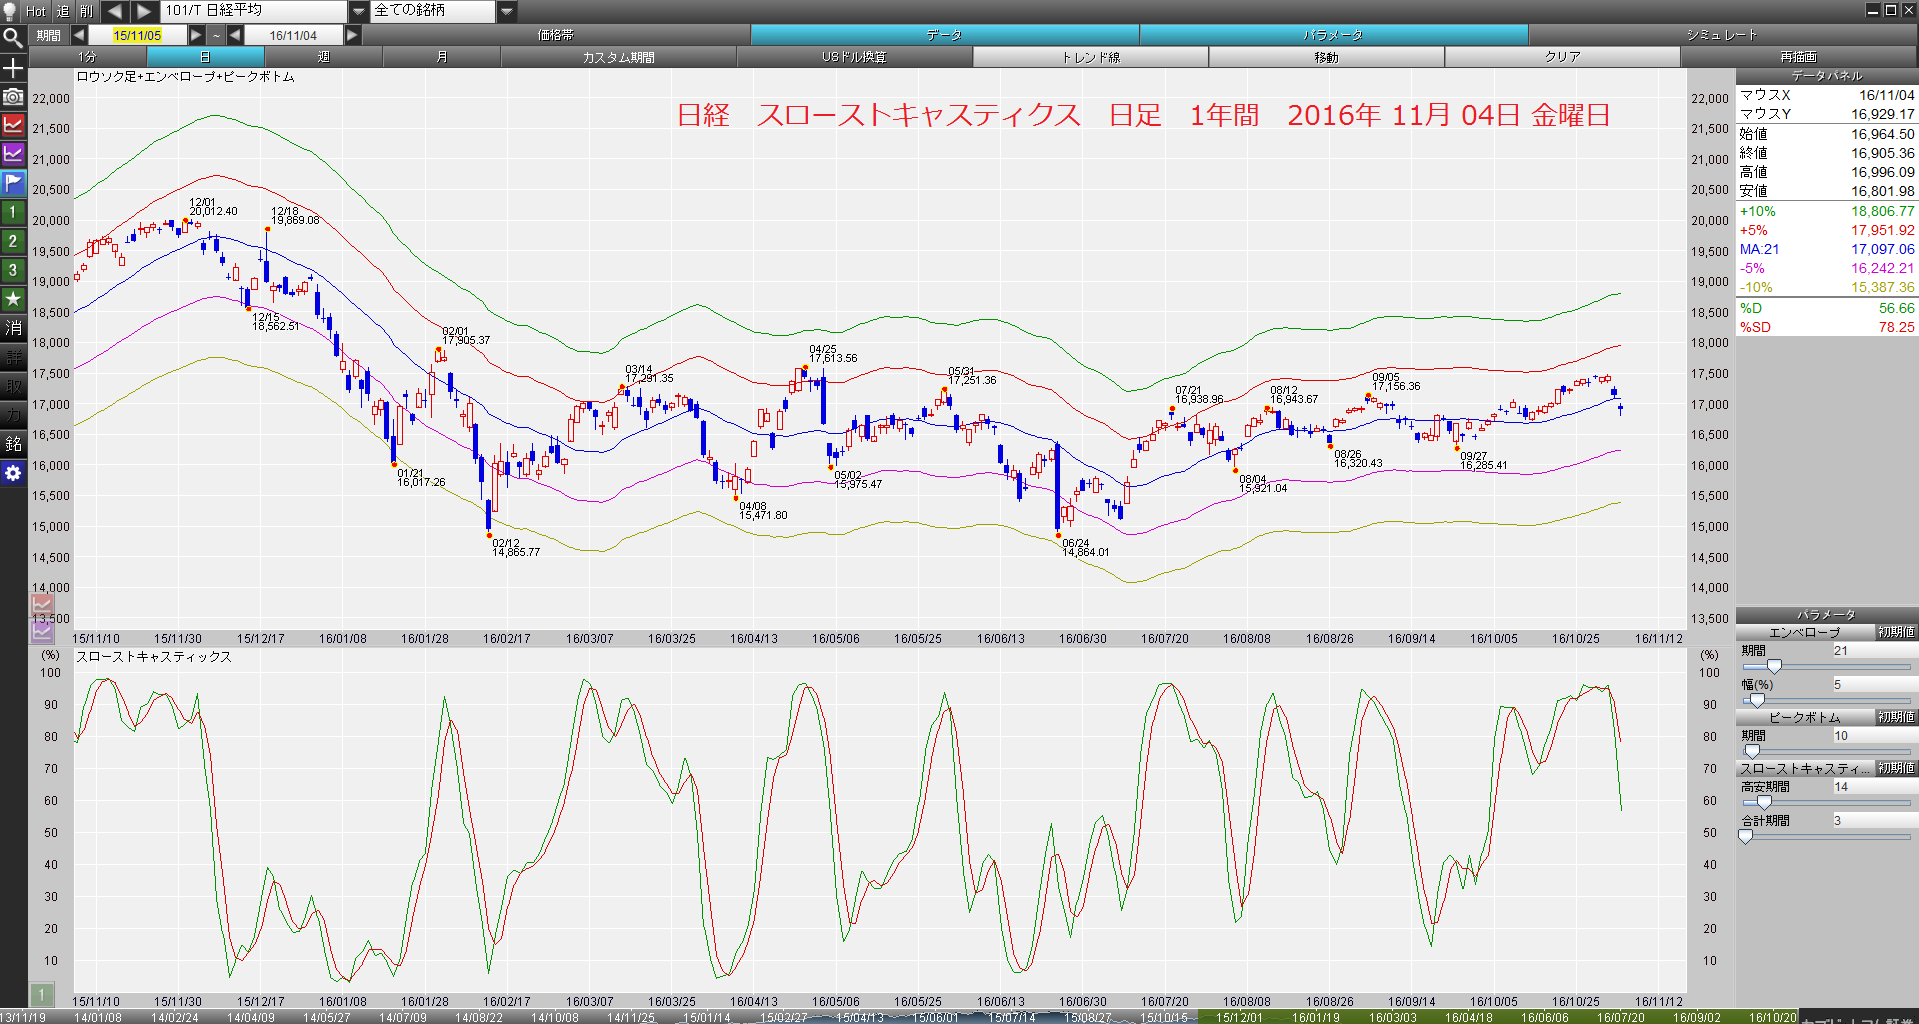Click the crosshair plus icon

13,68
